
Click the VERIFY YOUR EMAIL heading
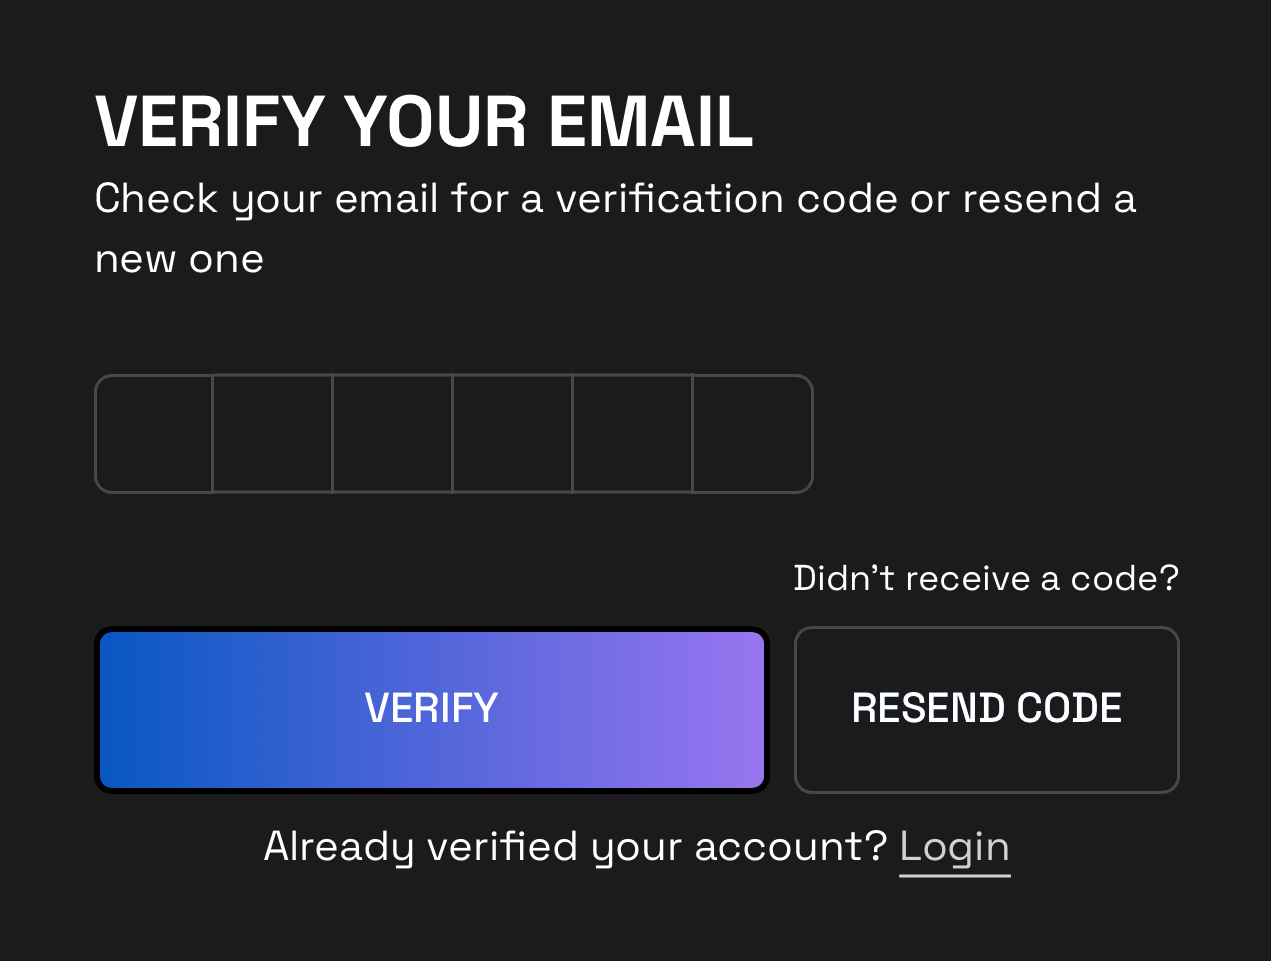(424, 122)
